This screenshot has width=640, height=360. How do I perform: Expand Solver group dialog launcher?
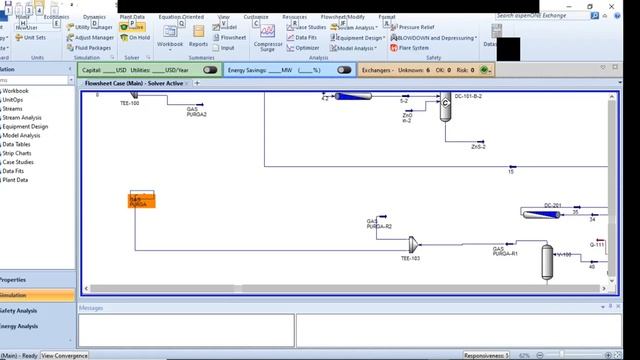(148, 58)
